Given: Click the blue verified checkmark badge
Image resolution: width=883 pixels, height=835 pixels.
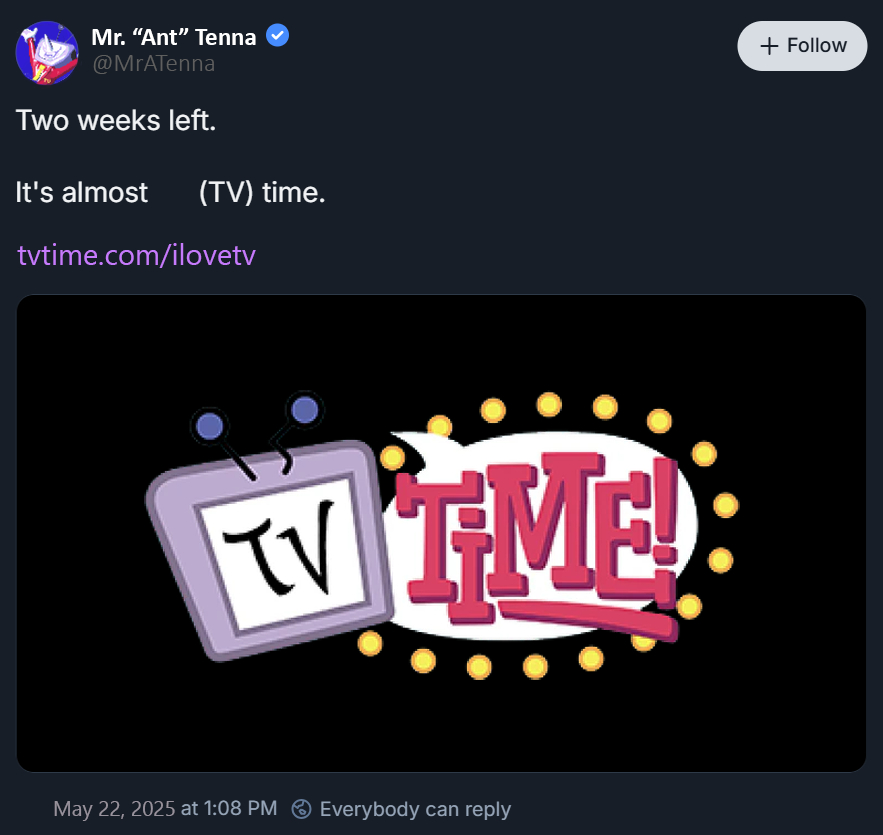Looking at the screenshot, I should point(278,37).
